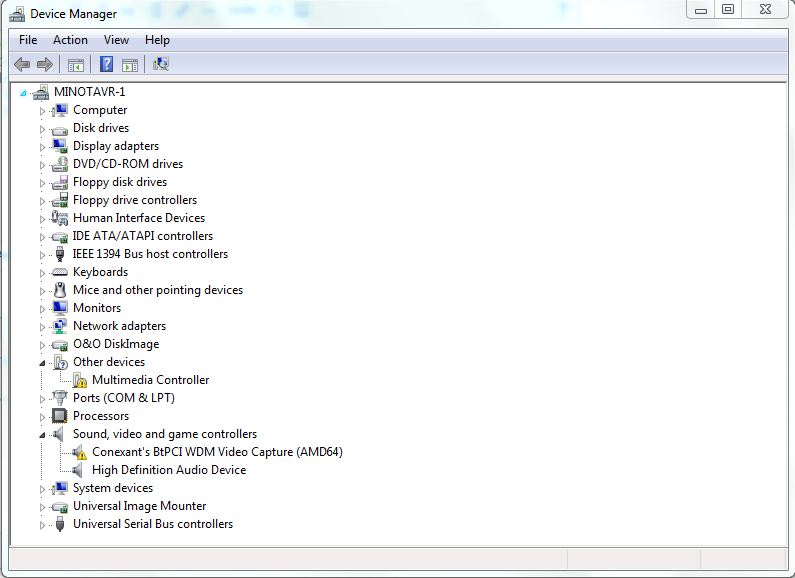Click the Show/Hide Action Pane icon

tap(130, 65)
